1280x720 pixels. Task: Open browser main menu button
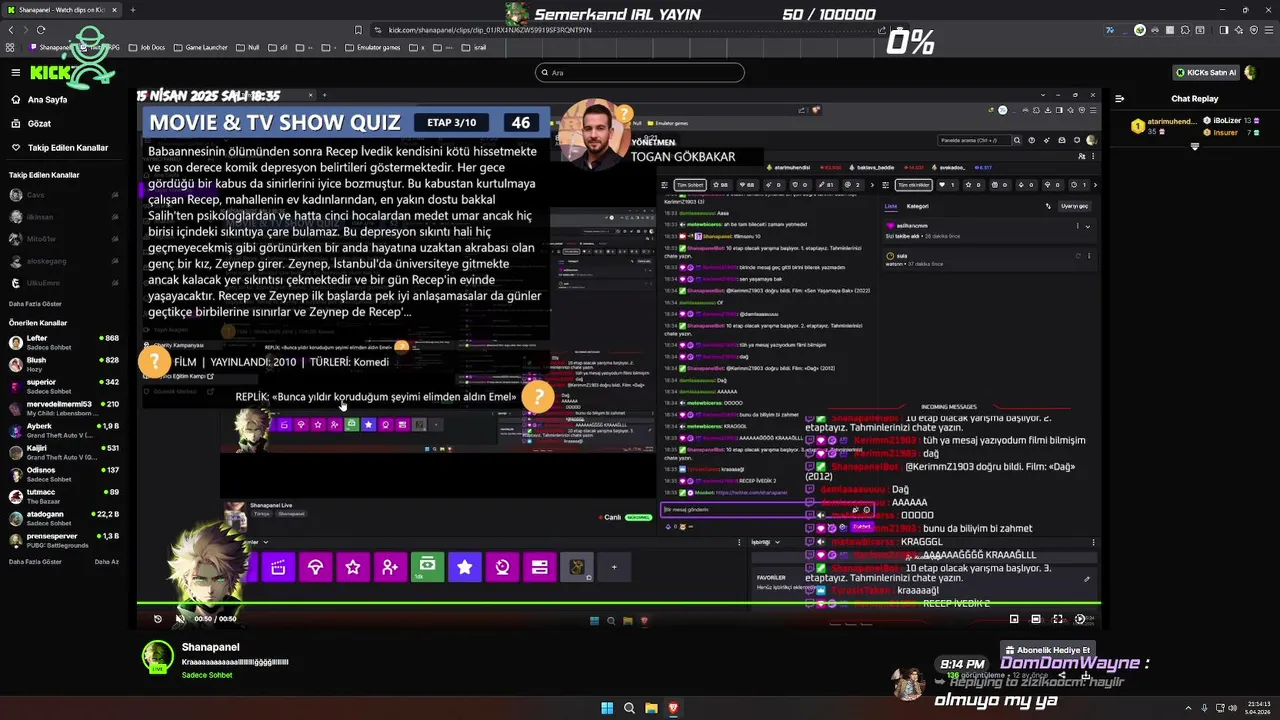pos(1267,30)
